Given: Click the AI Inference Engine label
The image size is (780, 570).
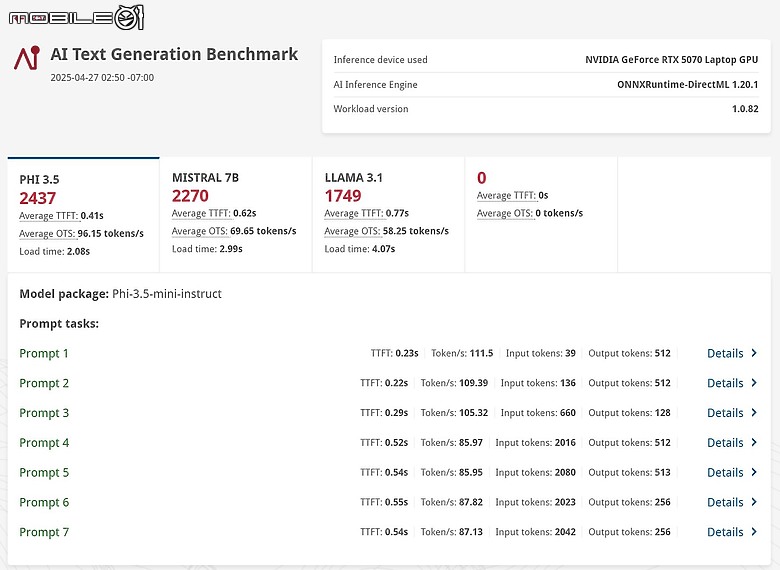Looking at the screenshot, I should coord(376,85).
